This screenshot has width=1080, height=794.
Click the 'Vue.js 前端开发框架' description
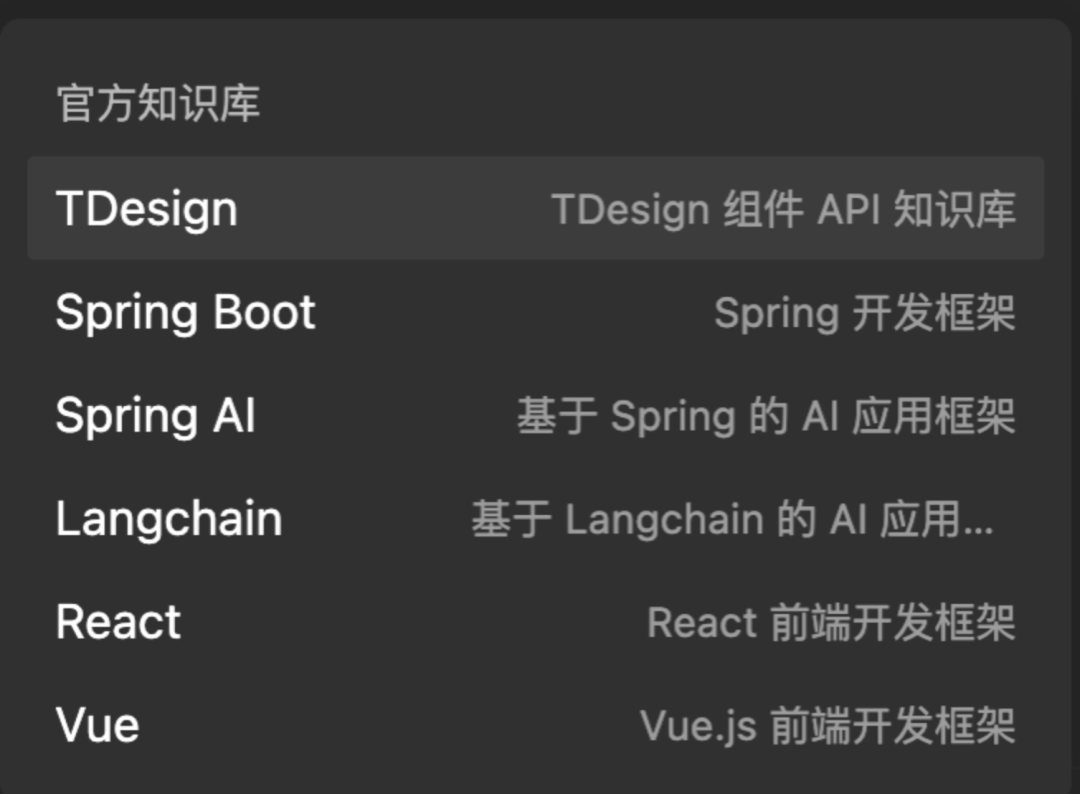pyautogui.click(x=828, y=726)
